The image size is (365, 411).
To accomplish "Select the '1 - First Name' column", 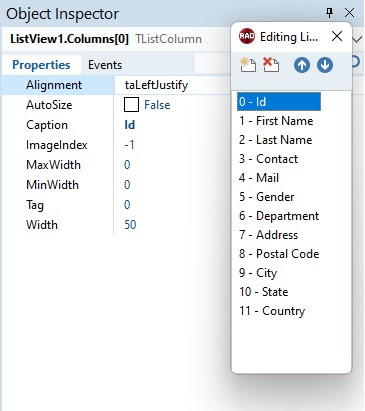I will click(x=276, y=121).
